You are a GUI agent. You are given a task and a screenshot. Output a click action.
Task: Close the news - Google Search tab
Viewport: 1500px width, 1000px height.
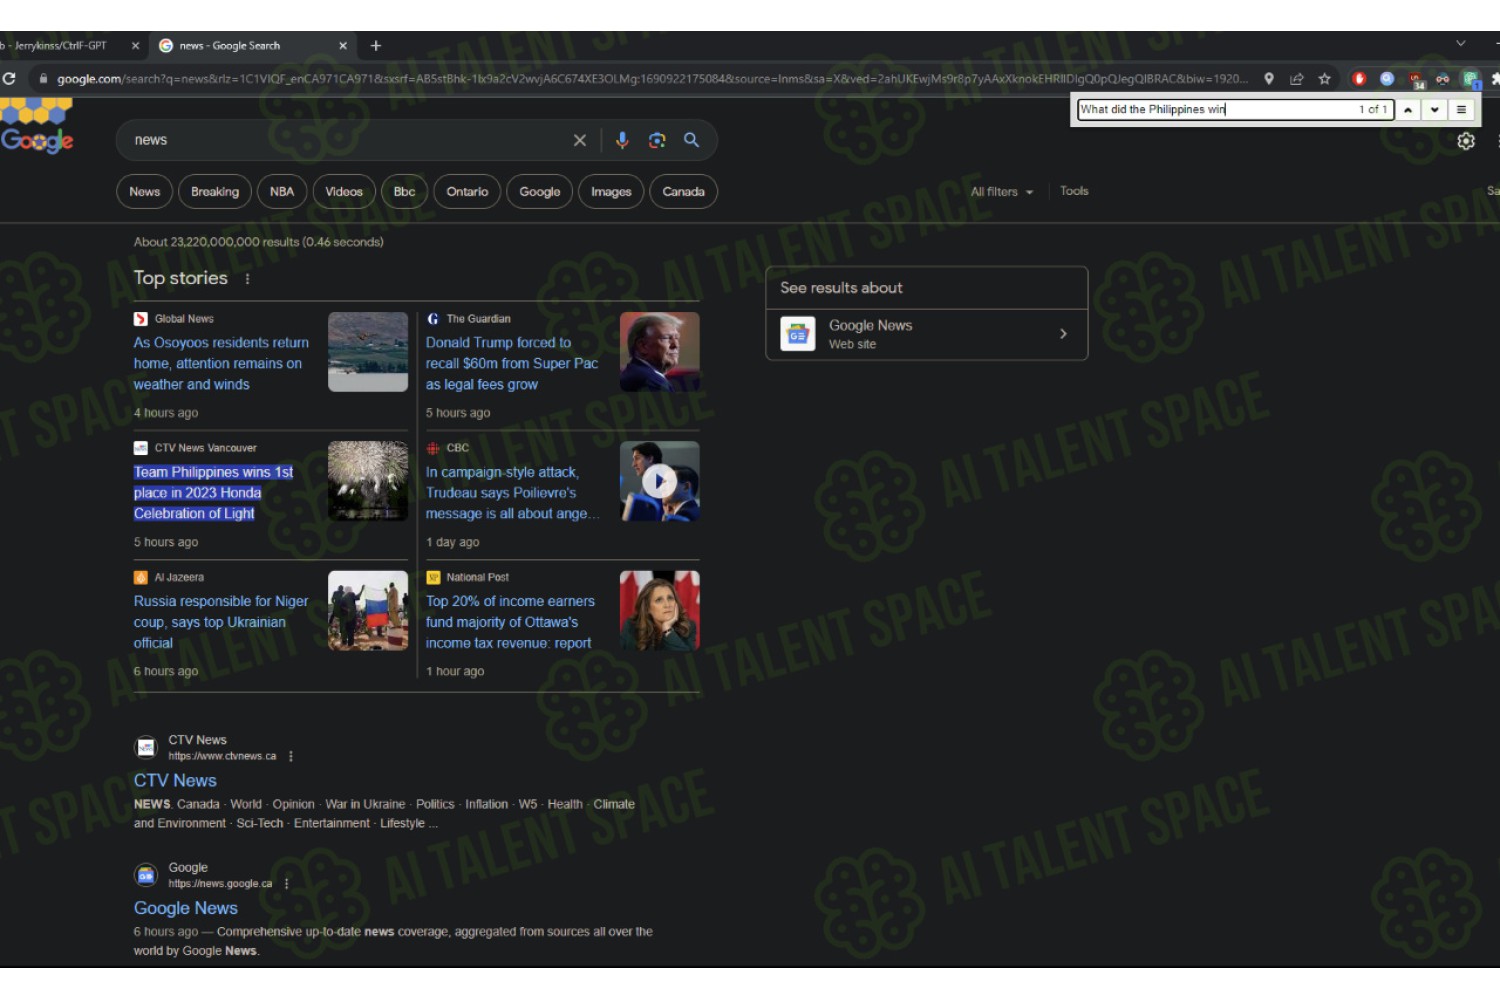pos(343,46)
